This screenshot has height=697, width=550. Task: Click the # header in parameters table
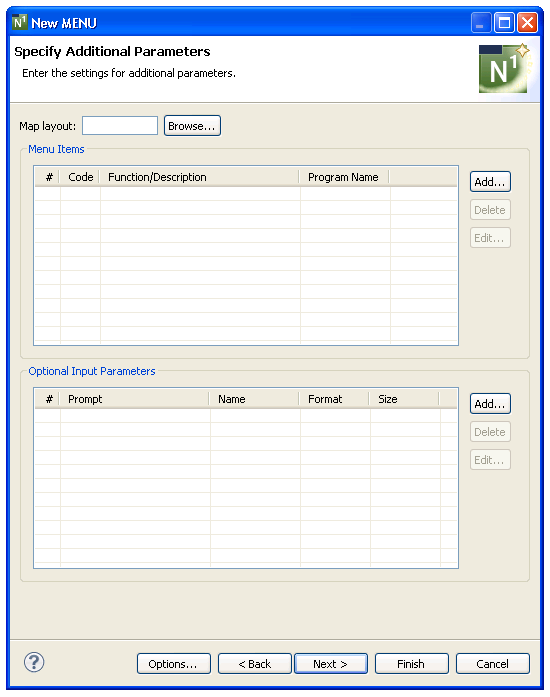[48, 399]
